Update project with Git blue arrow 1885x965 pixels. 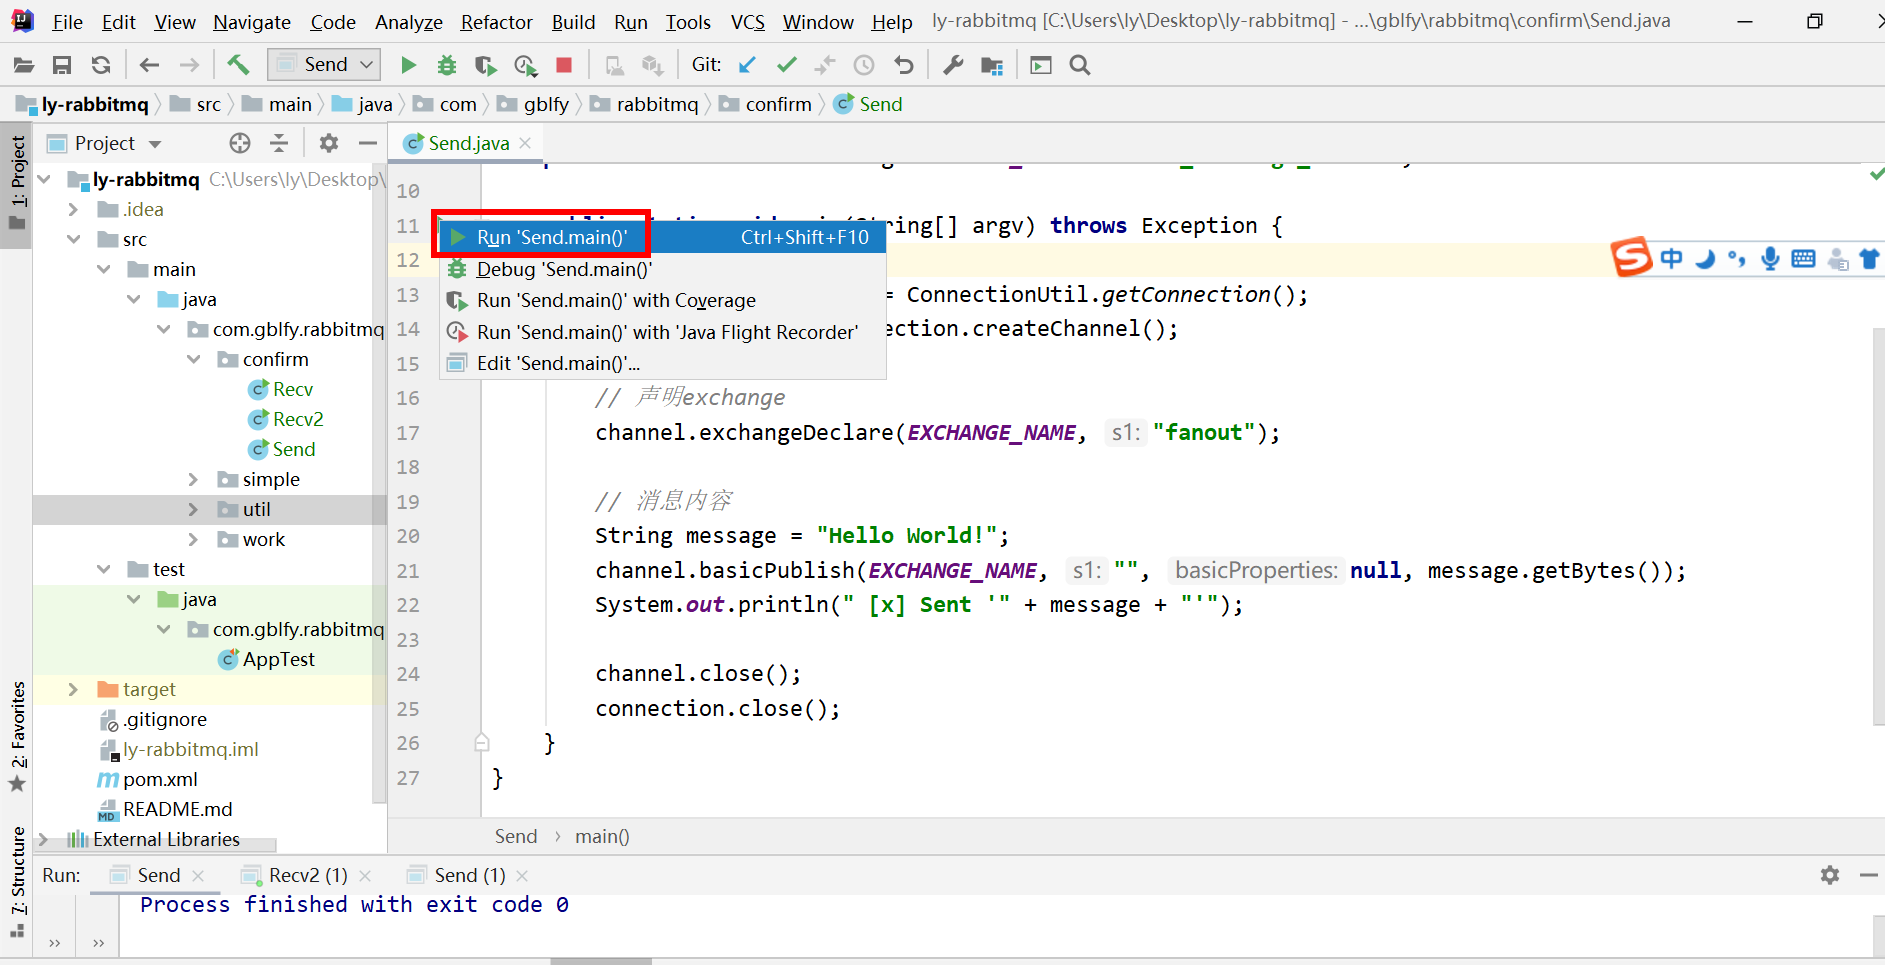(x=747, y=65)
